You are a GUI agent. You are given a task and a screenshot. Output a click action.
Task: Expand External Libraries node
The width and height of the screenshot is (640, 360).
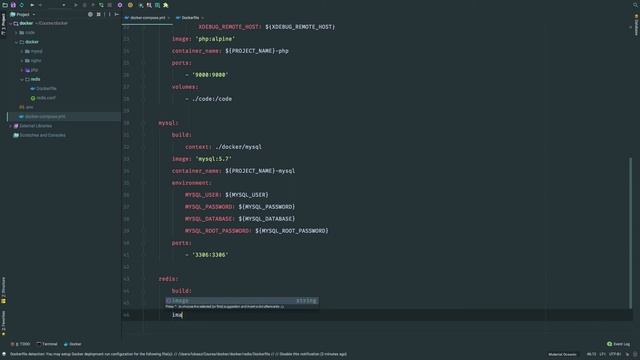(x=11, y=126)
